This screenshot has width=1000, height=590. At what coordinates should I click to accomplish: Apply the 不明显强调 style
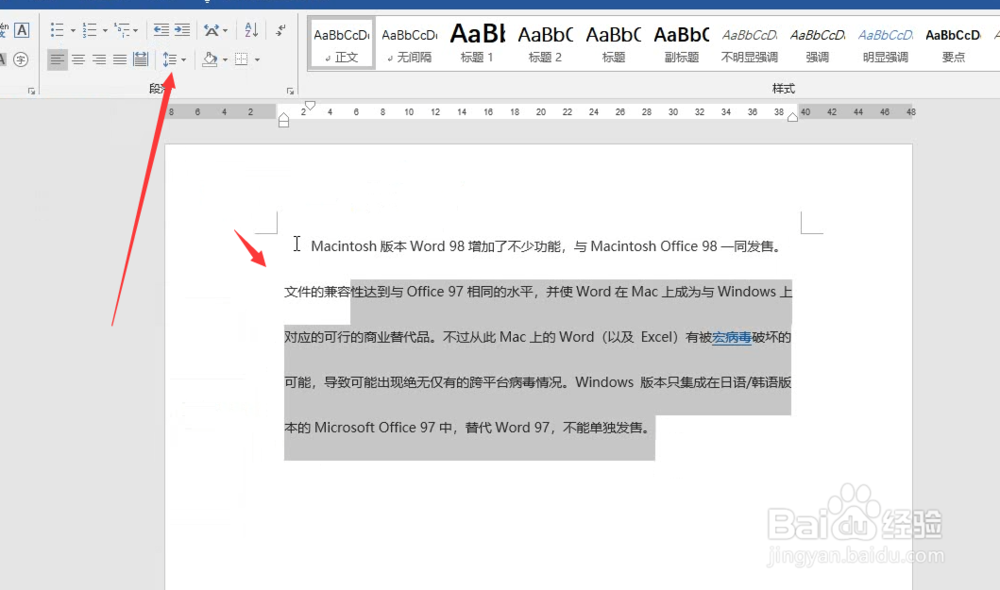tap(749, 43)
